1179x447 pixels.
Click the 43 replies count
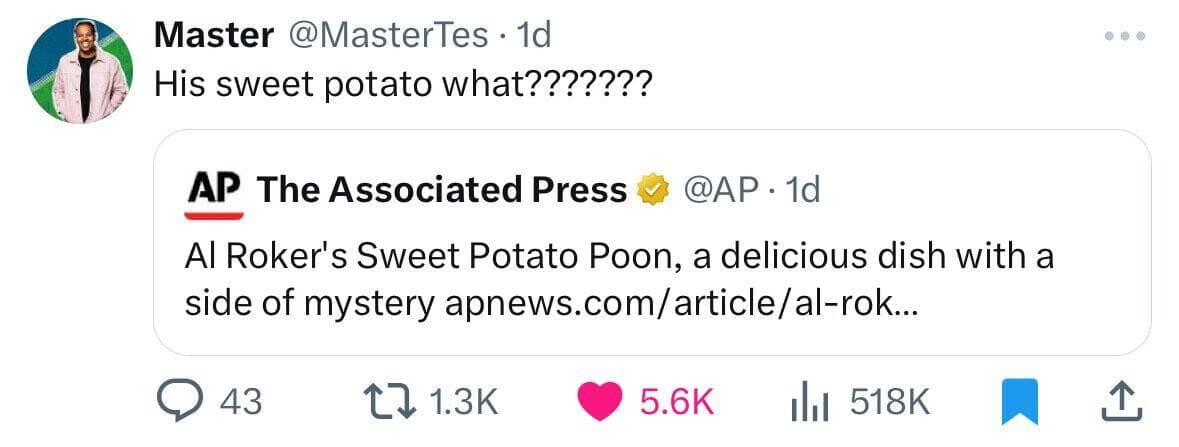pos(240,402)
